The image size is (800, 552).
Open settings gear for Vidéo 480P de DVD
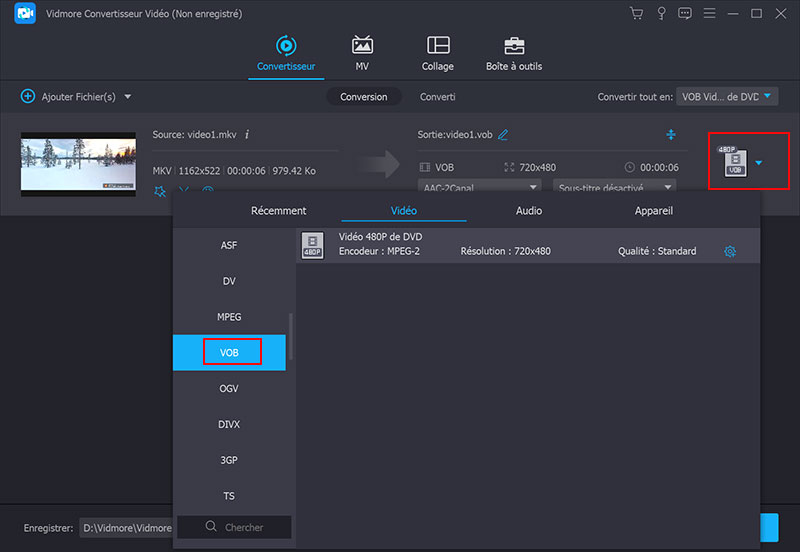coord(729,251)
